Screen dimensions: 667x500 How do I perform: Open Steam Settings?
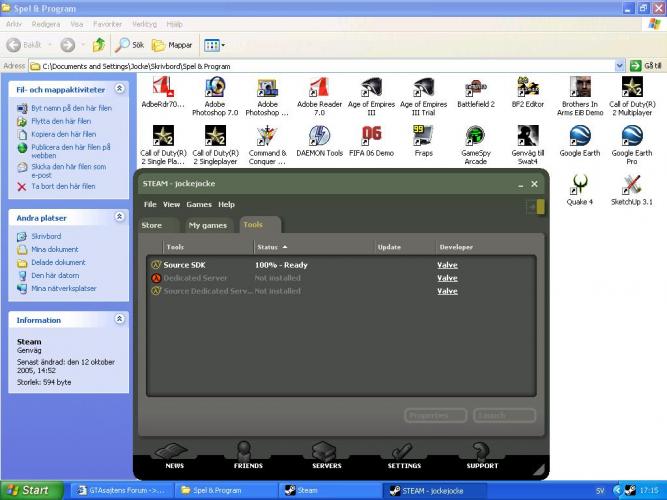[x=404, y=456]
